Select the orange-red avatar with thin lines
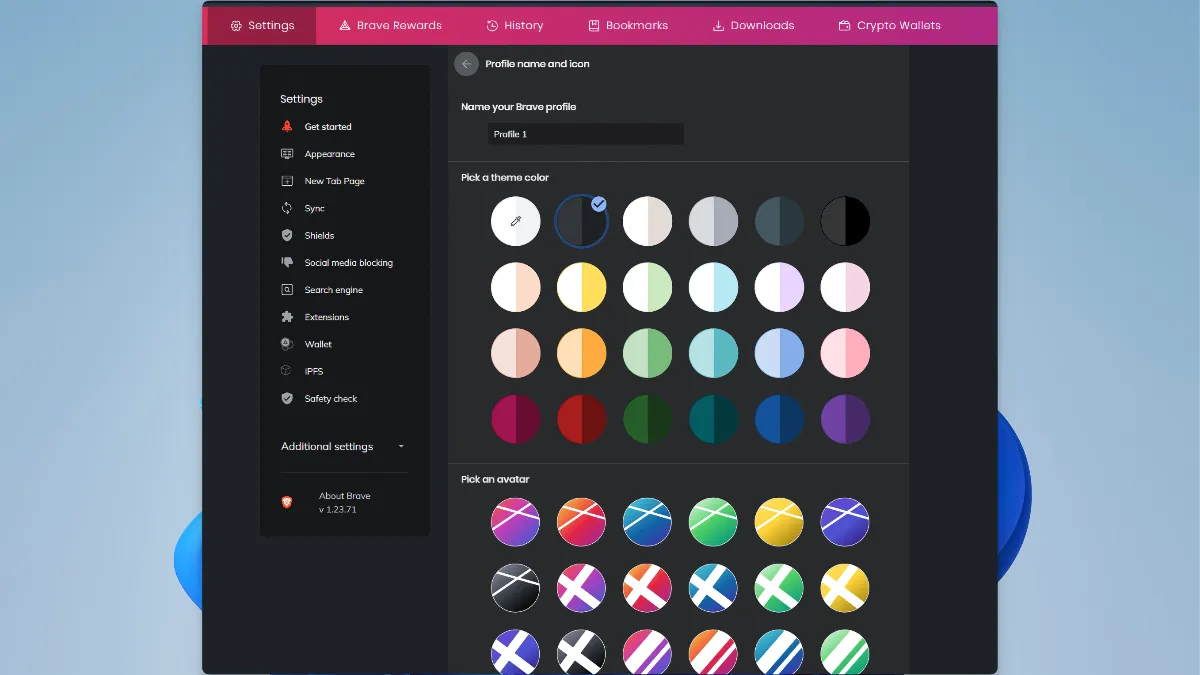The width and height of the screenshot is (1200, 675). pos(582,522)
